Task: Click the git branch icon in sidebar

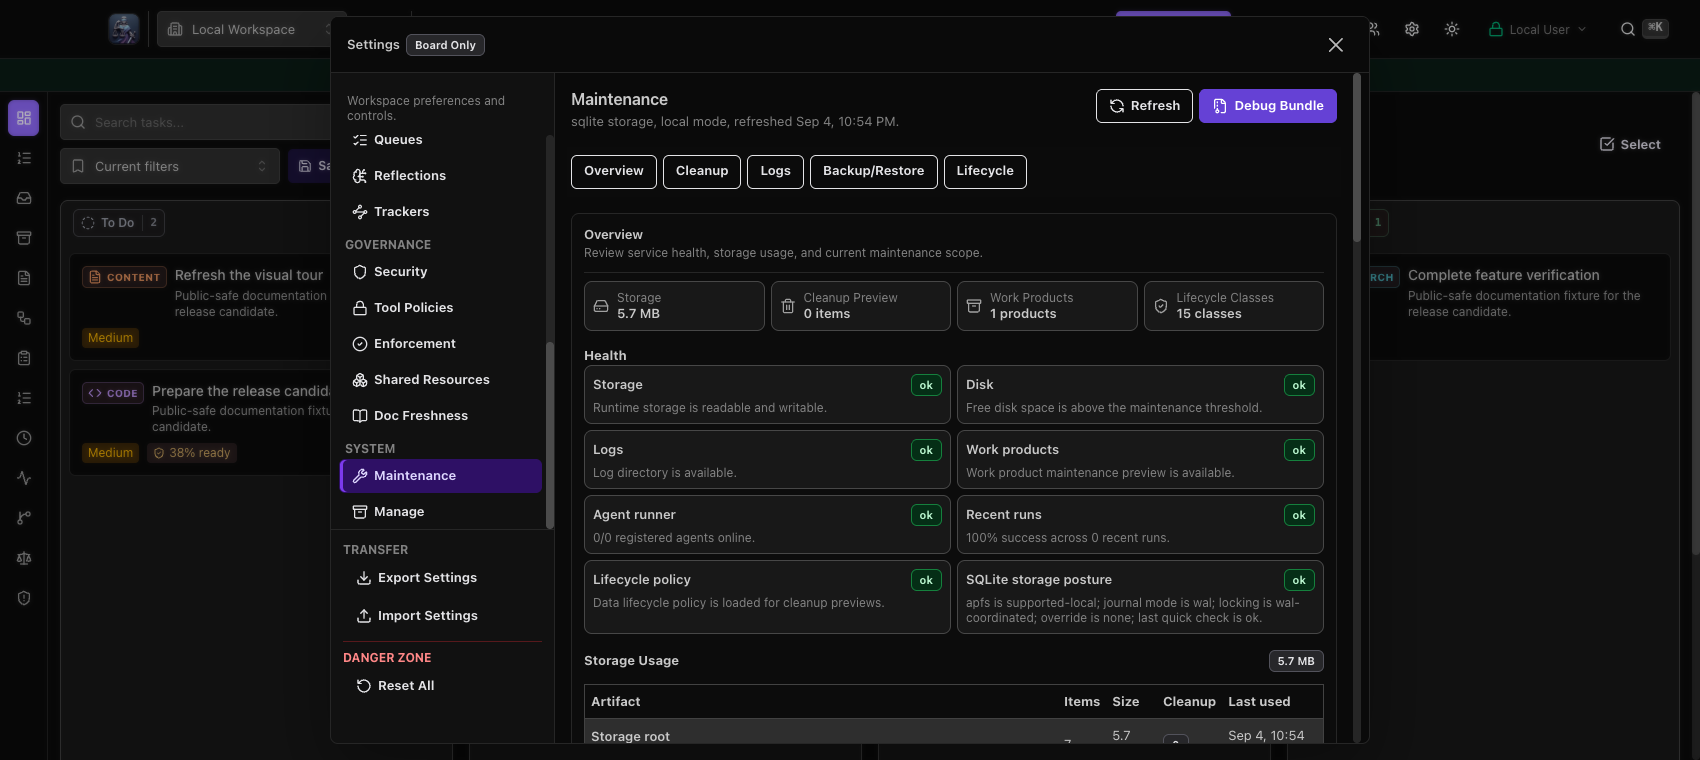Action: [x=24, y=518]
